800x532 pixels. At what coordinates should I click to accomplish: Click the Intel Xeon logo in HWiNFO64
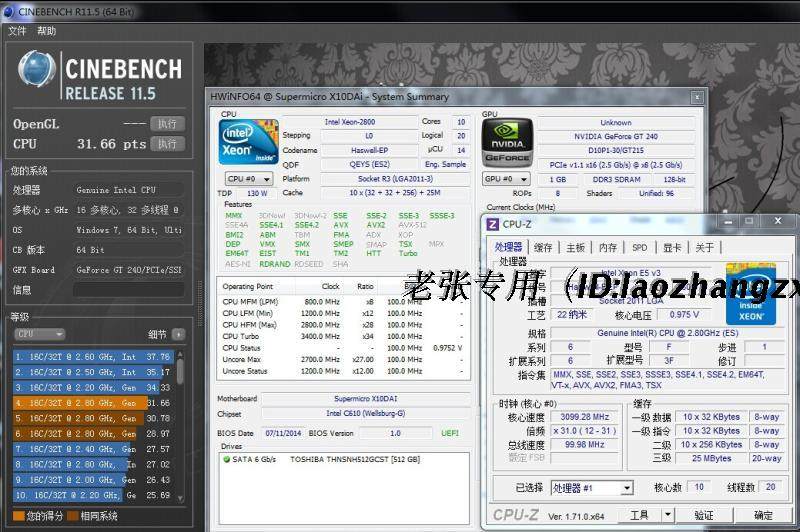pyautogui.click(x=248, y=142)
